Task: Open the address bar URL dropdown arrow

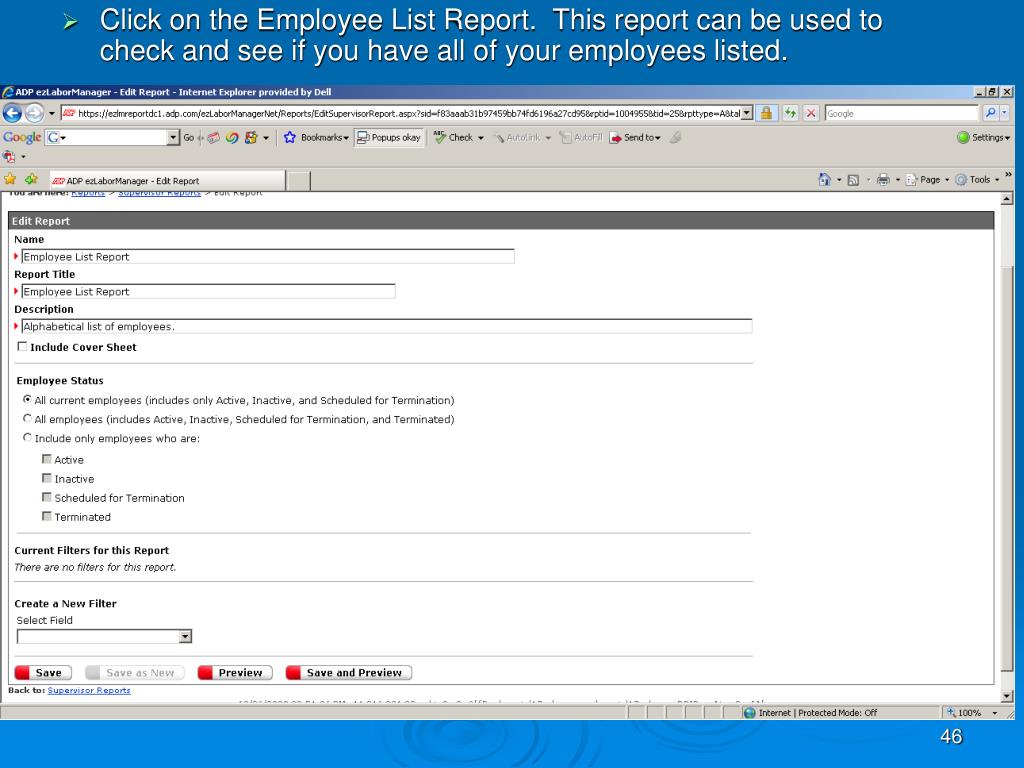Action: coord(746,113)
